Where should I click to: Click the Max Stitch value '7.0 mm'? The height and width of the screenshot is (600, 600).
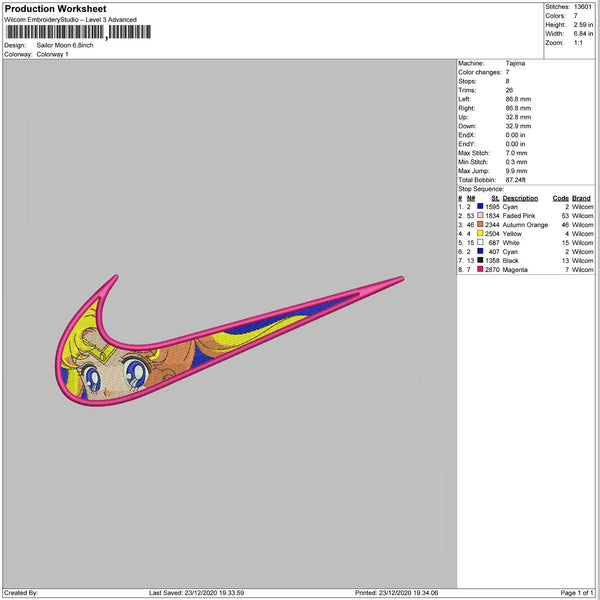(x=516, y=153)
